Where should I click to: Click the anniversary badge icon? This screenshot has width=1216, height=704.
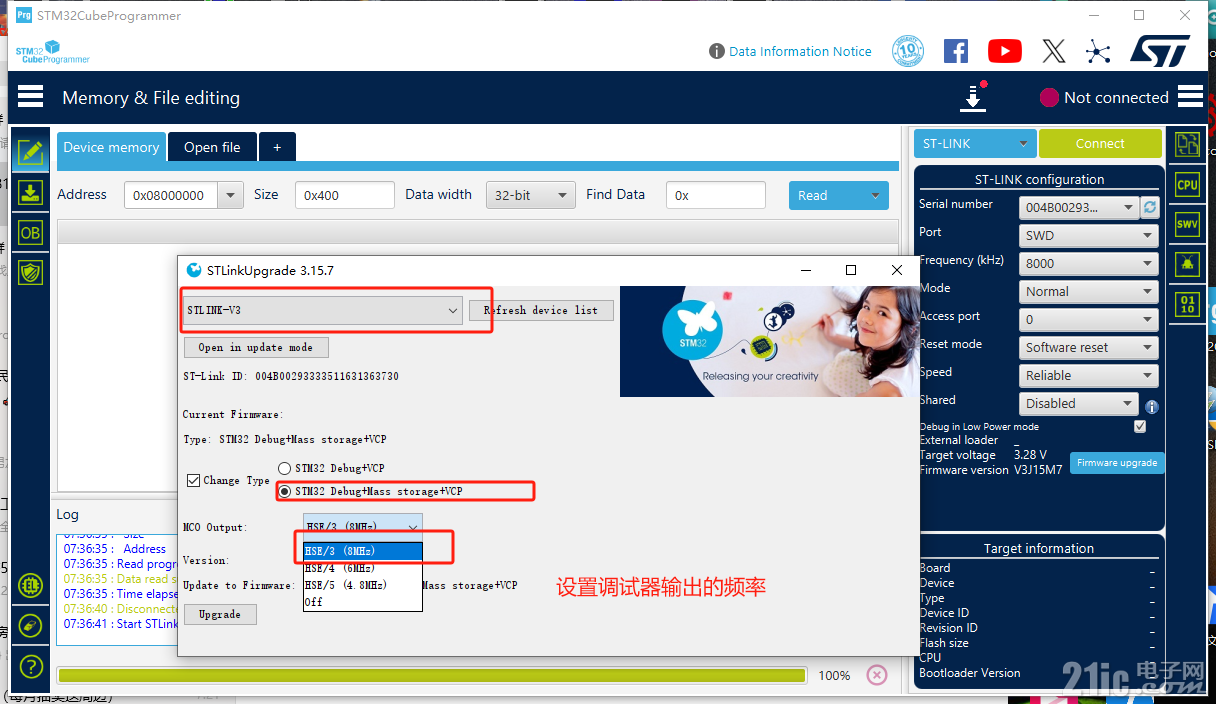tap(908, 51)
